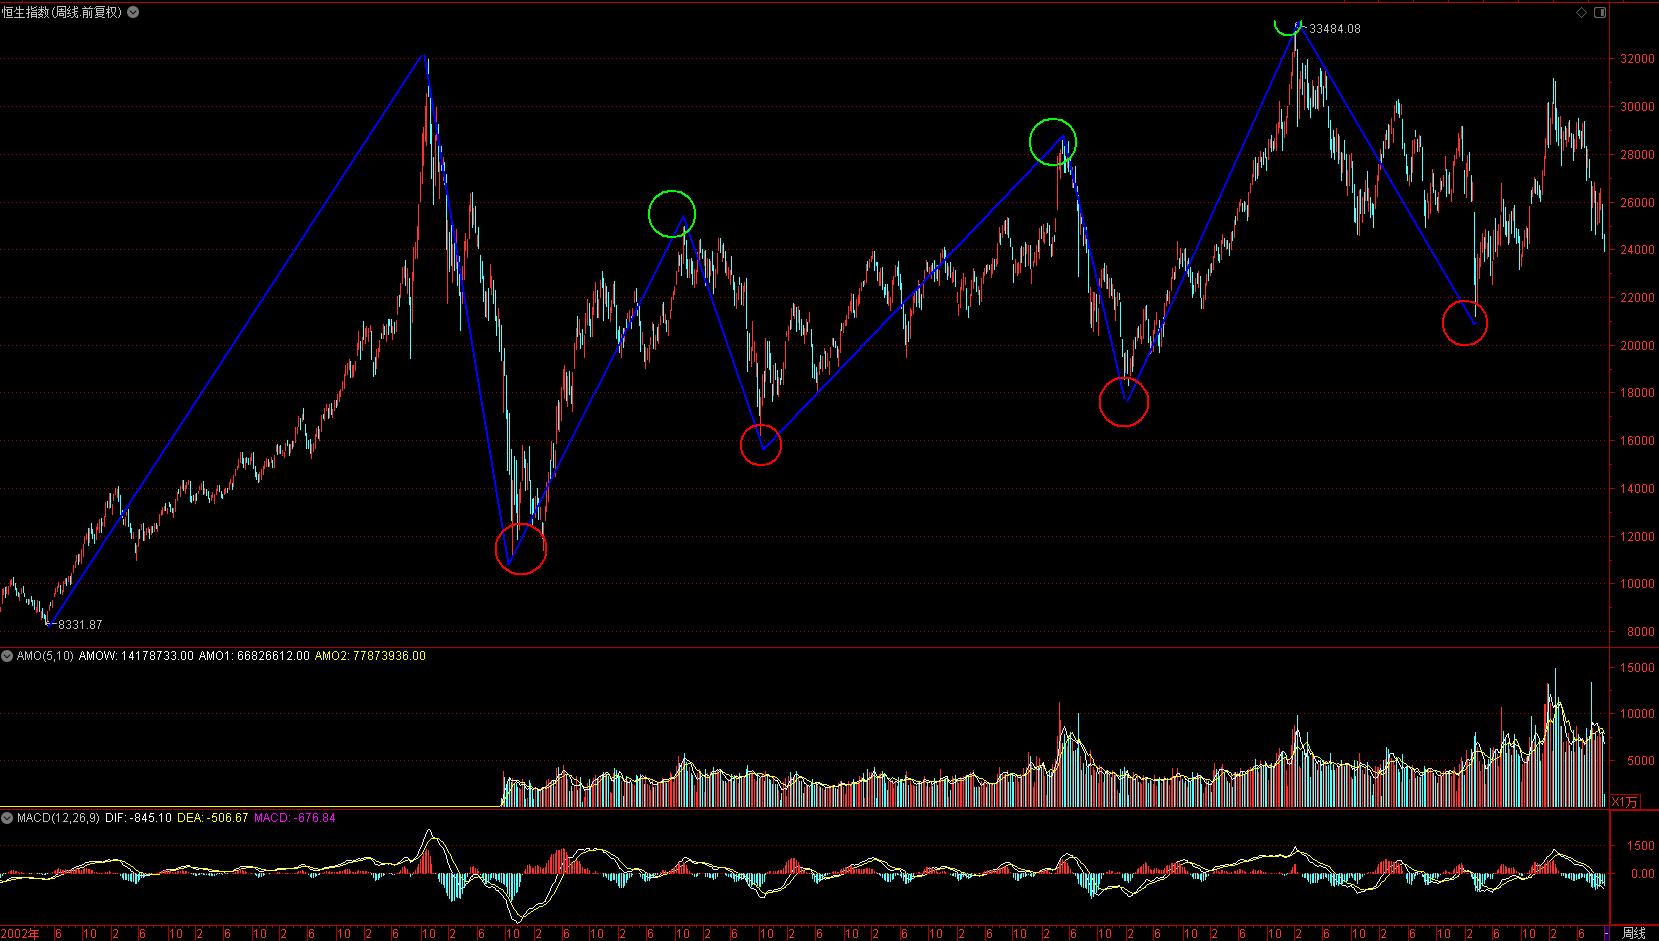The image size is (1659, 941).
Task: Expand the MACD(12,26,9) indicator dropdown arrow
Action: pyautogui.click(x=8, y=818)
